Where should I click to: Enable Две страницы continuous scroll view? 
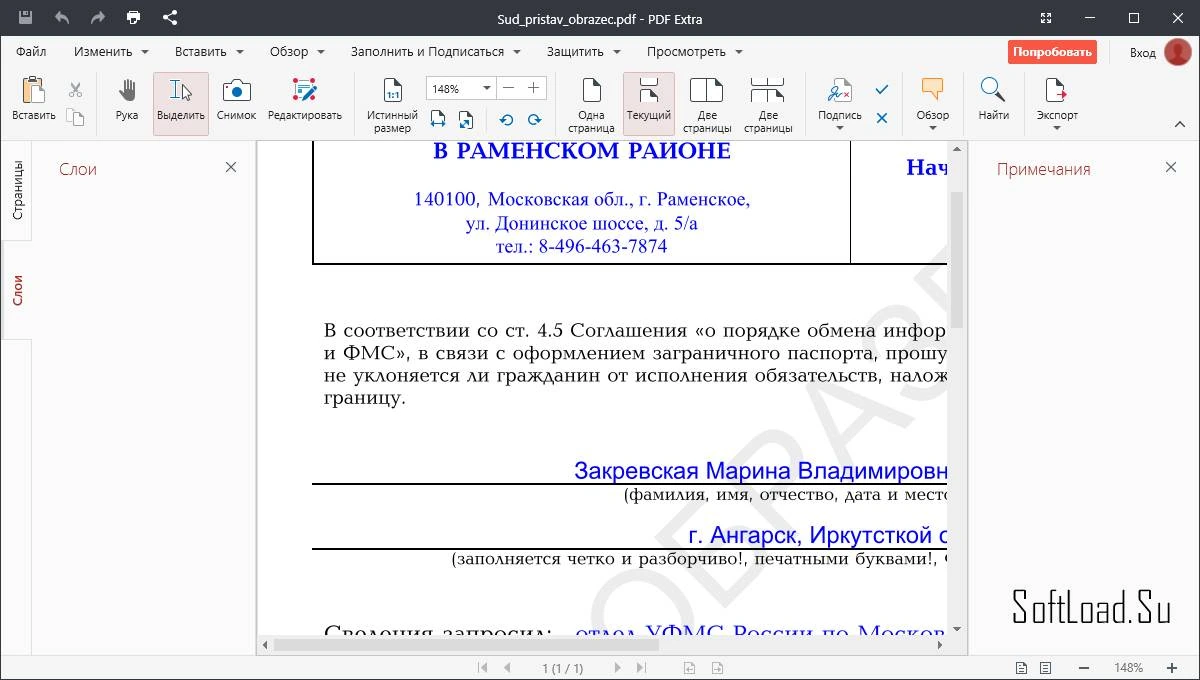click(x=768, y=104)
